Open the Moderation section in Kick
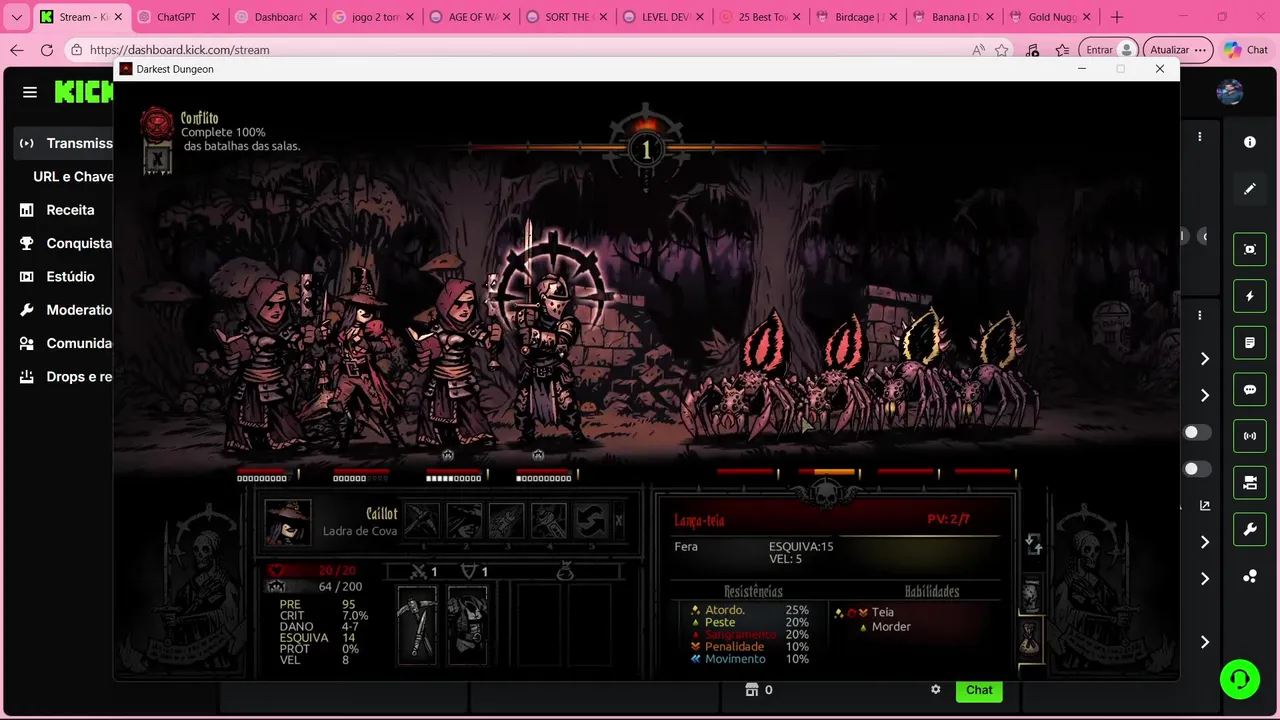Image resolution: width=1280 pixels, height=720 pixels. point(65,310)
